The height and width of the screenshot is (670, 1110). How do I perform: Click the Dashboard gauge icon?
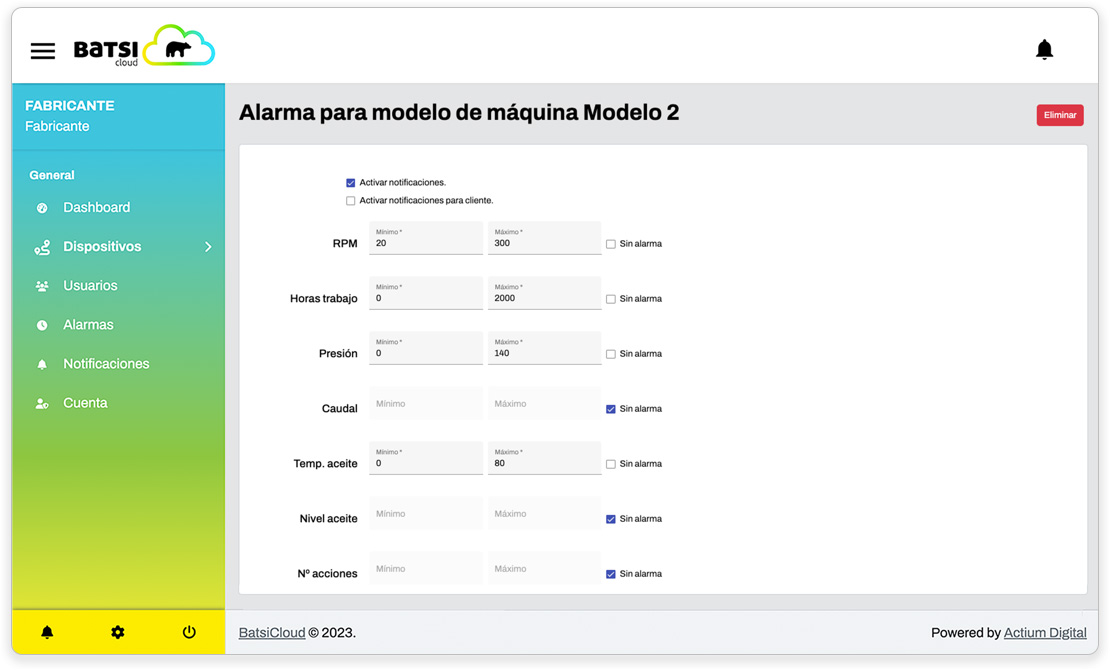coord(42,208)
